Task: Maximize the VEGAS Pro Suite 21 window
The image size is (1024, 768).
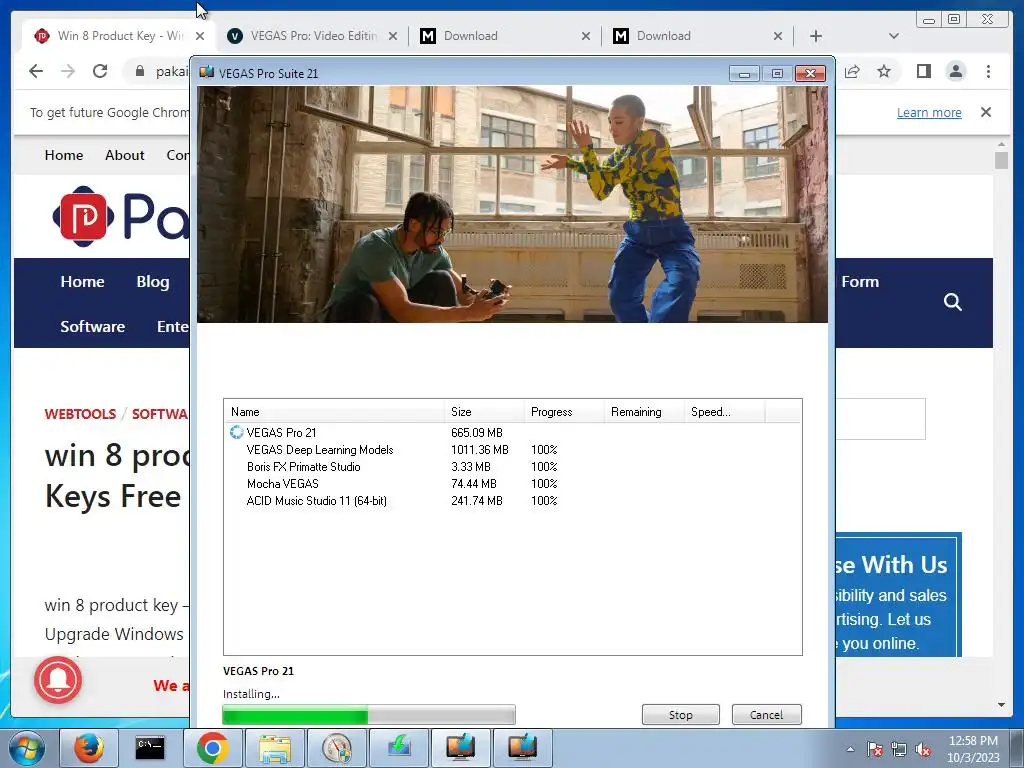Action: (x=777, y=73)
